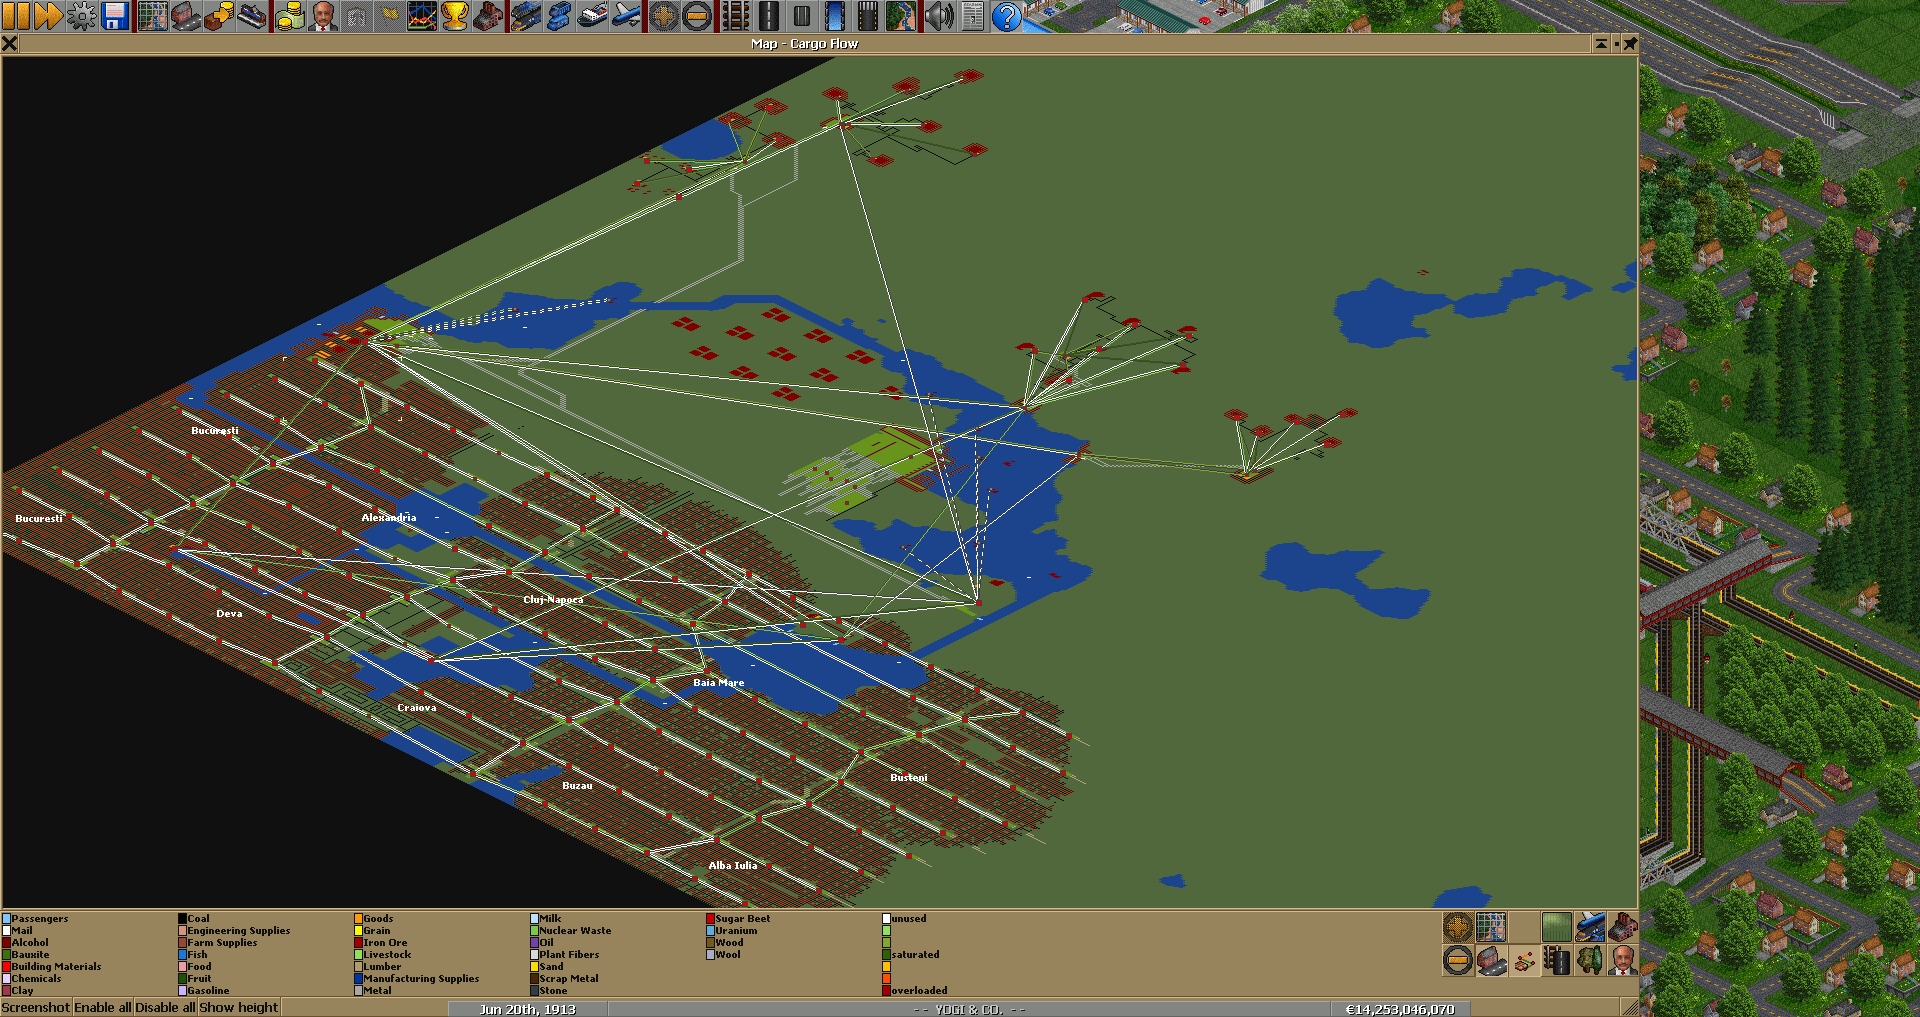Screen dimensions: 1920x1017
Task: Toggle Passengers cargo in legend
Action: click(x=36, y=918)
